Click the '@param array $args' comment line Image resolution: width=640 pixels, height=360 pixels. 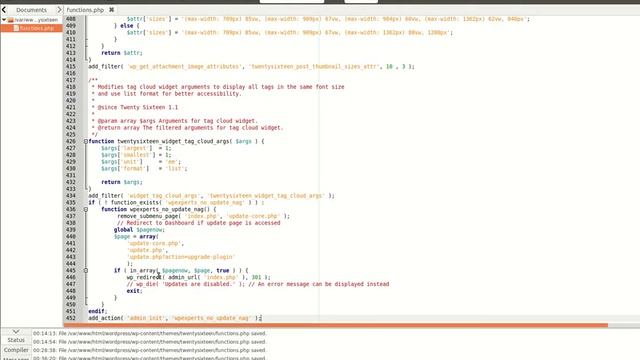175,121
